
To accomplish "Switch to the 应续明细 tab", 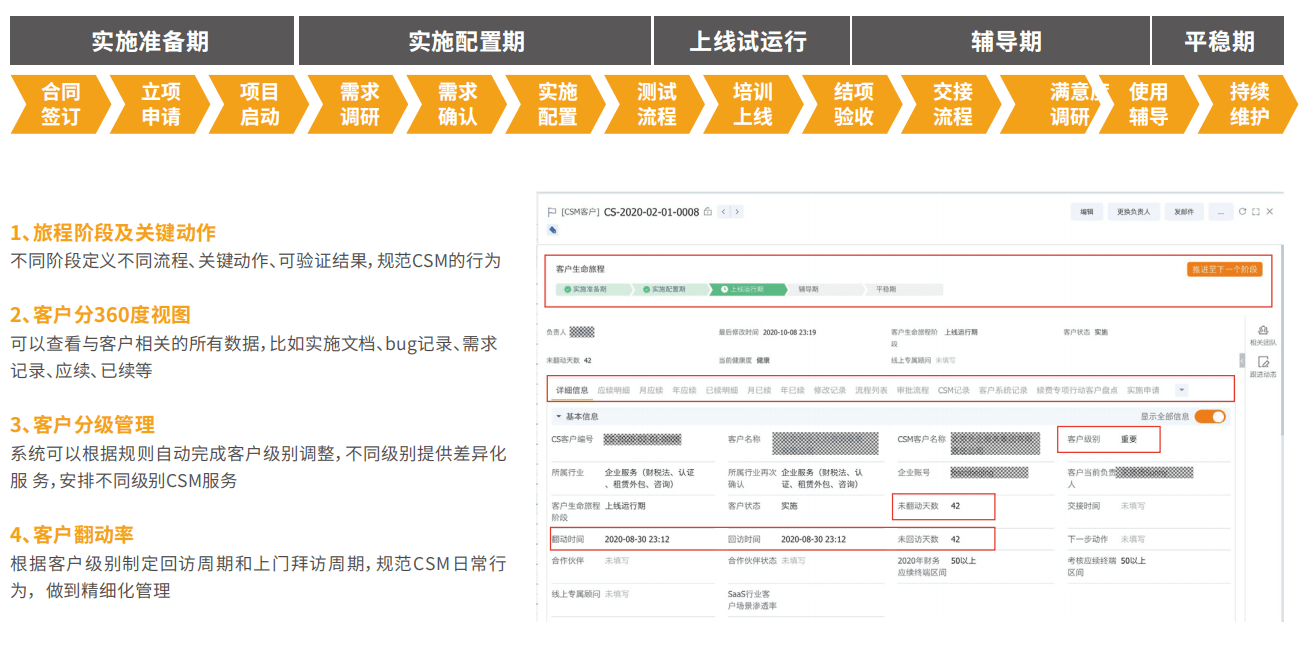I will coord(613,390).
